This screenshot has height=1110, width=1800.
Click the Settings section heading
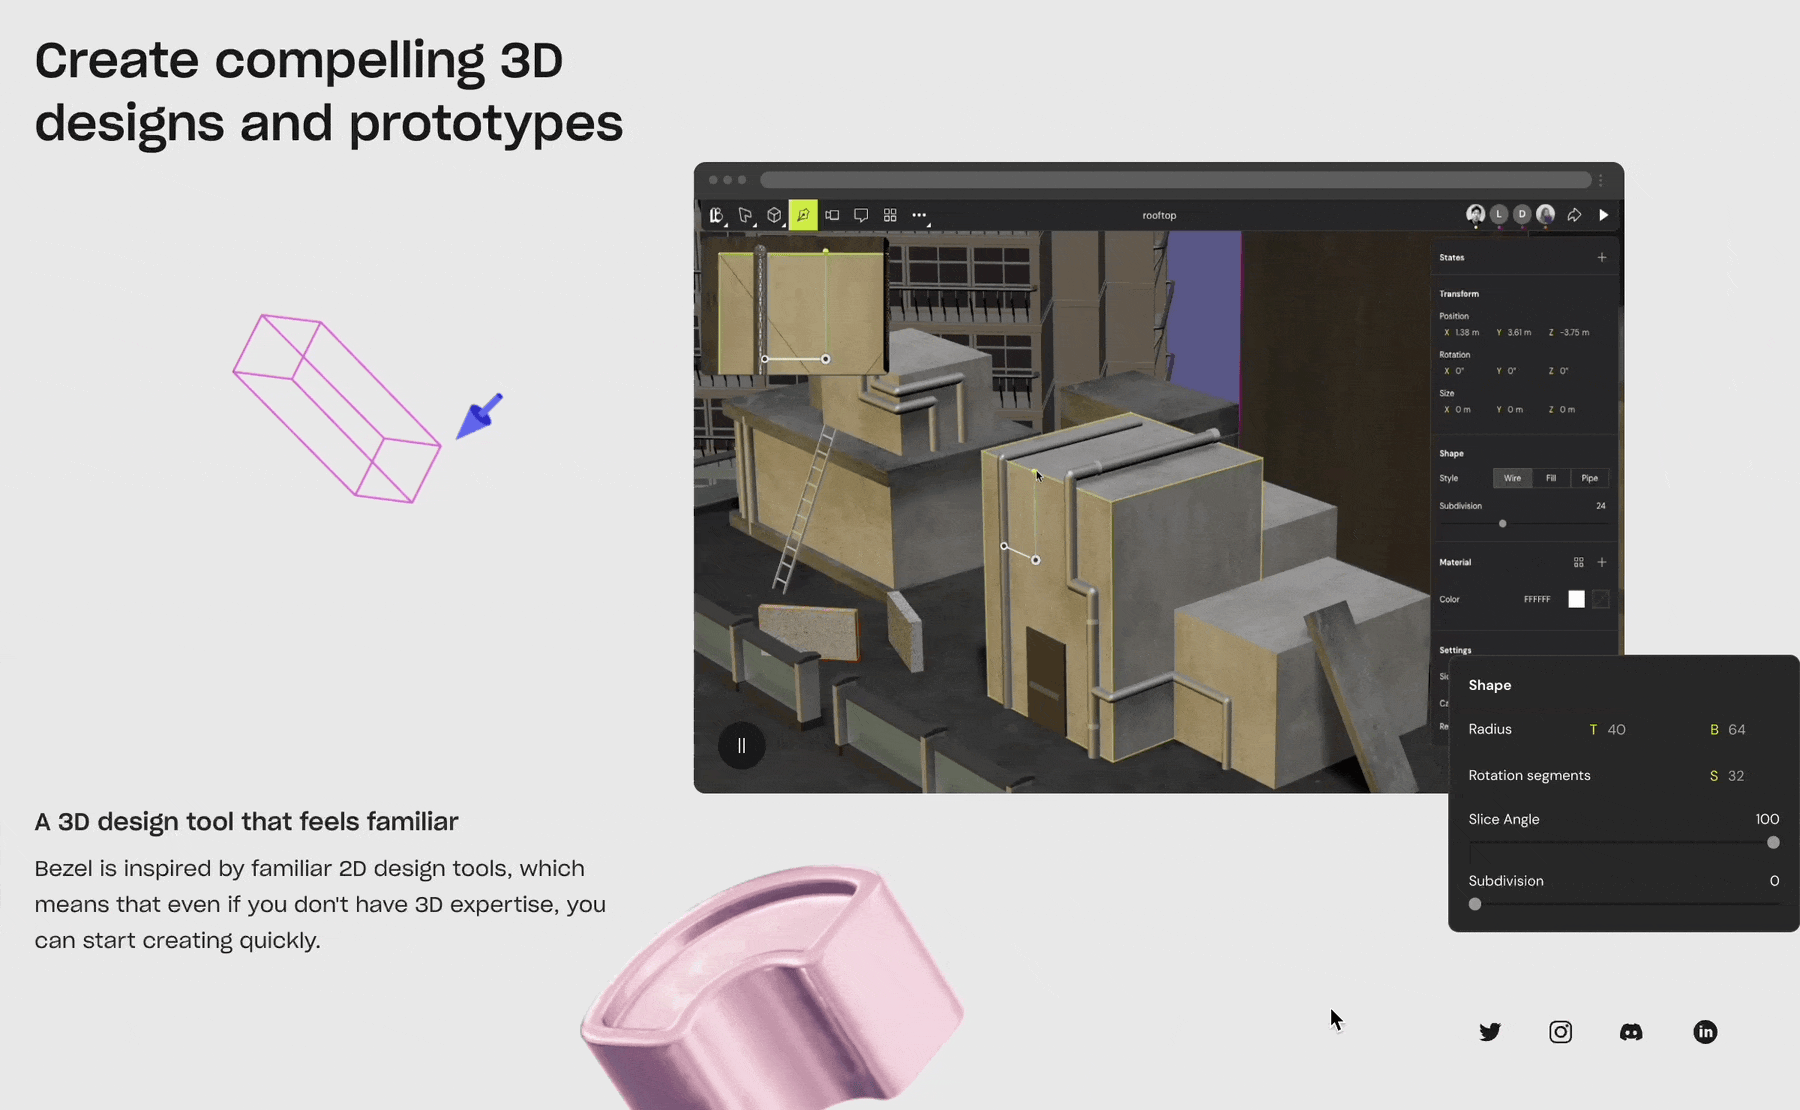[1455, 650]
